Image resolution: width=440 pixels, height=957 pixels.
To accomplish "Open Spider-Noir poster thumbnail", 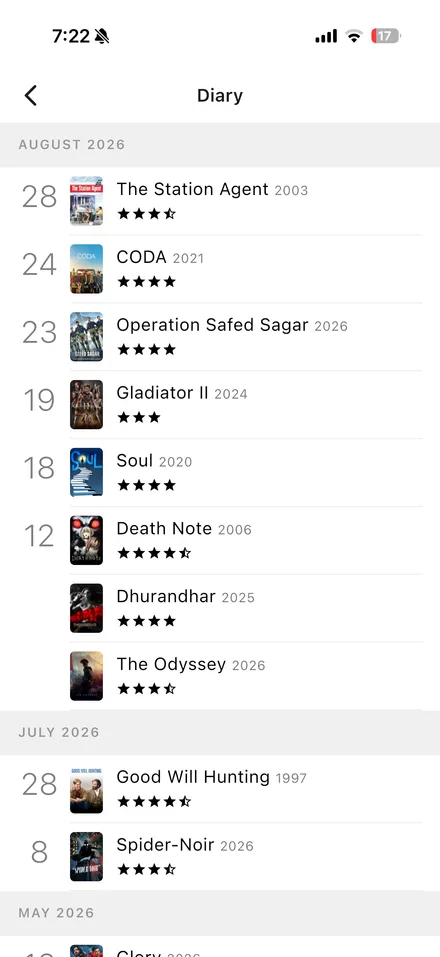I will (86, 856).
